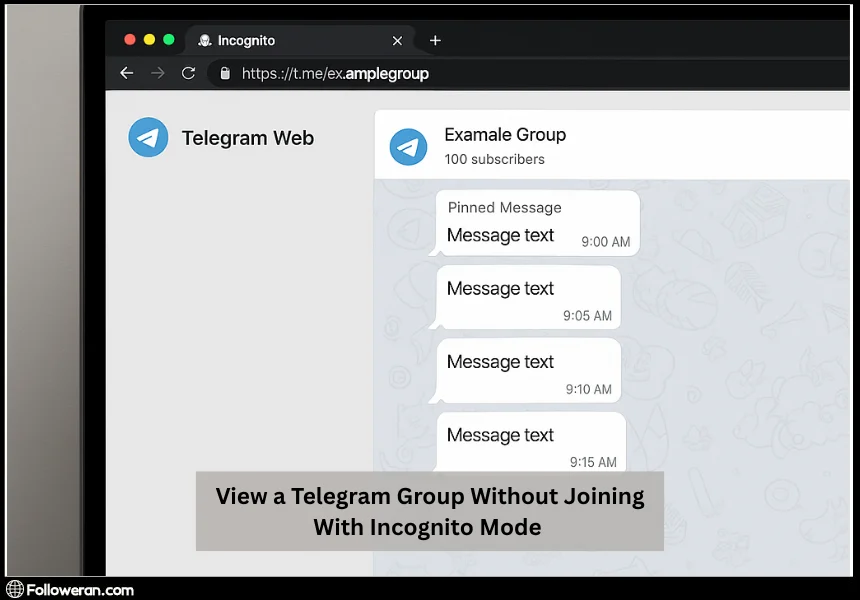860x600 pixels.
Task: Click the reload page icon
Action: point(188,72)
